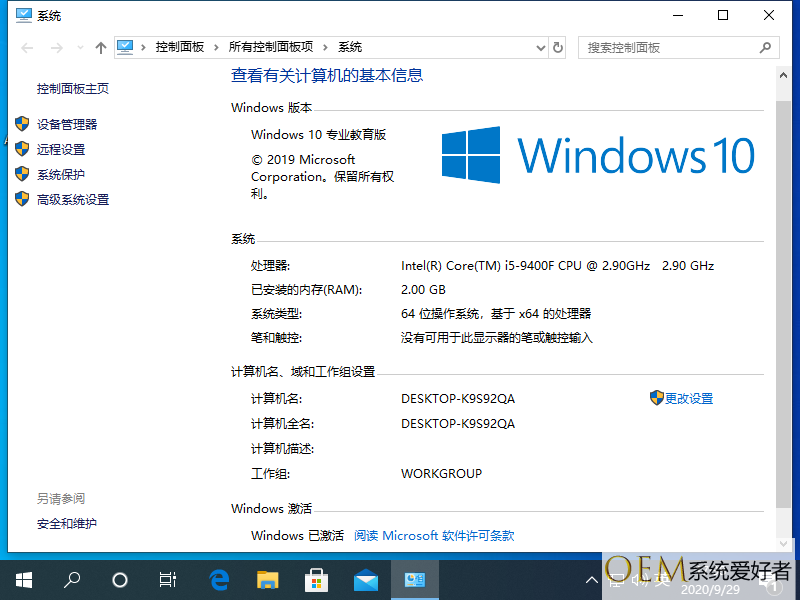This screenshot has width=800, height=600.
Task: Click the 更改设置 link
Action: coord(689,398)
